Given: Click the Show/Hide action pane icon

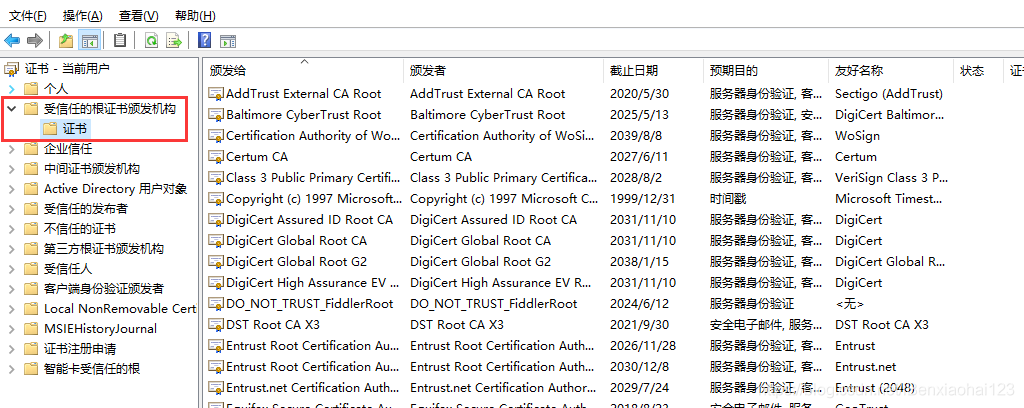Looking at the screenshot, I should click(x=227, y=40).
